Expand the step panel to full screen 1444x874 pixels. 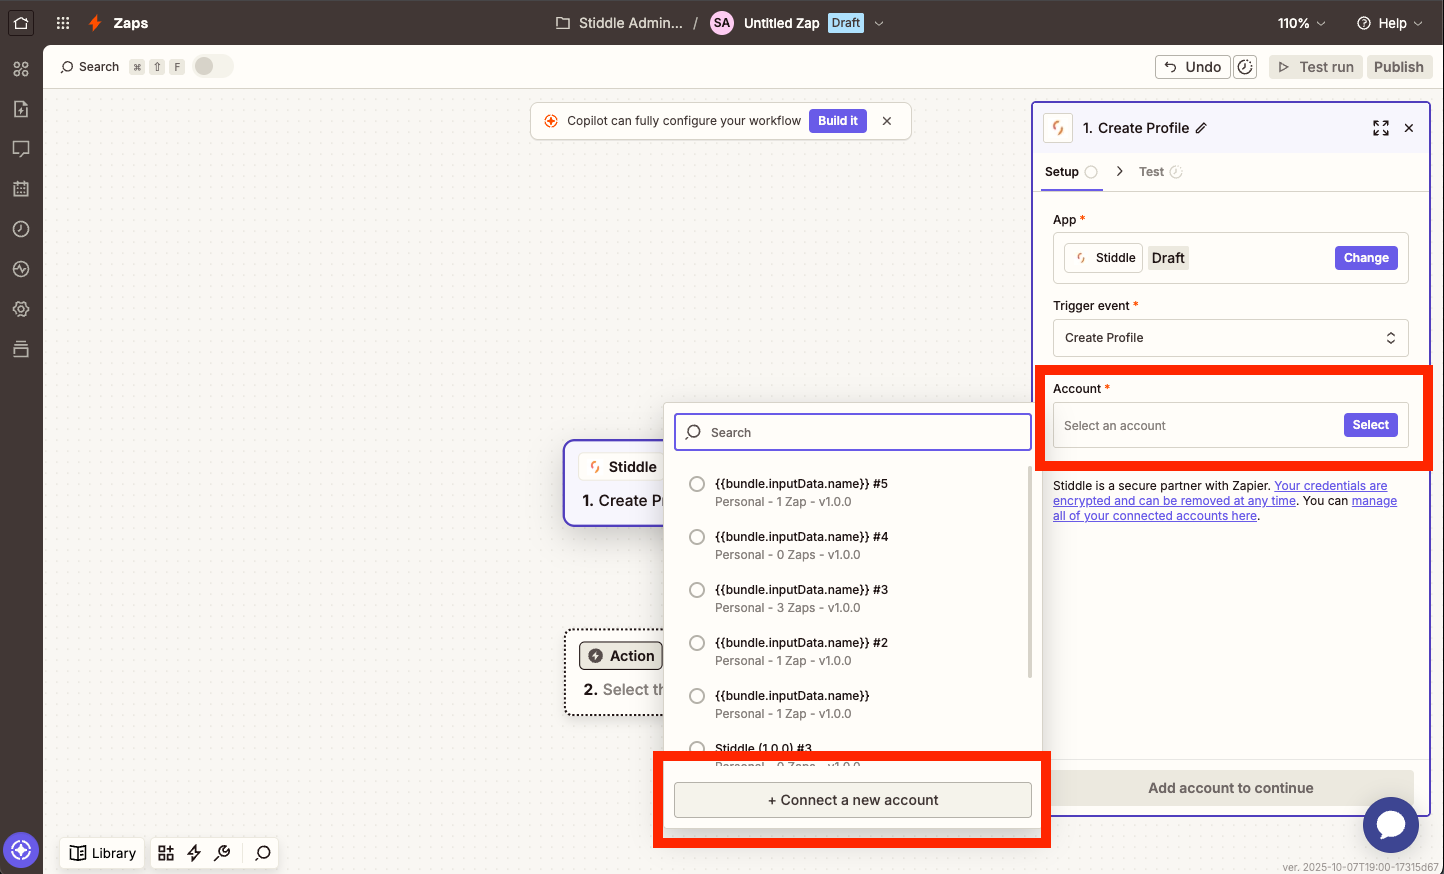(1380, 128)
